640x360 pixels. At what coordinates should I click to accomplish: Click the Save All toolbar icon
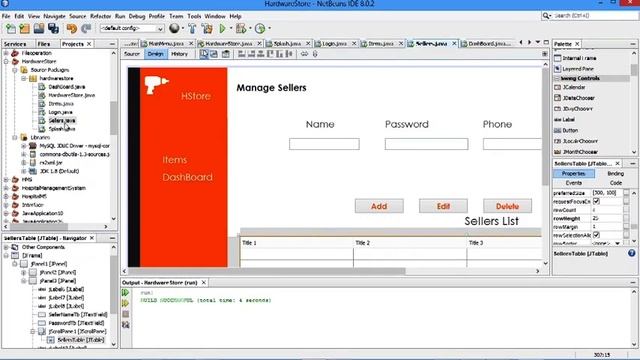pos(53,29)
